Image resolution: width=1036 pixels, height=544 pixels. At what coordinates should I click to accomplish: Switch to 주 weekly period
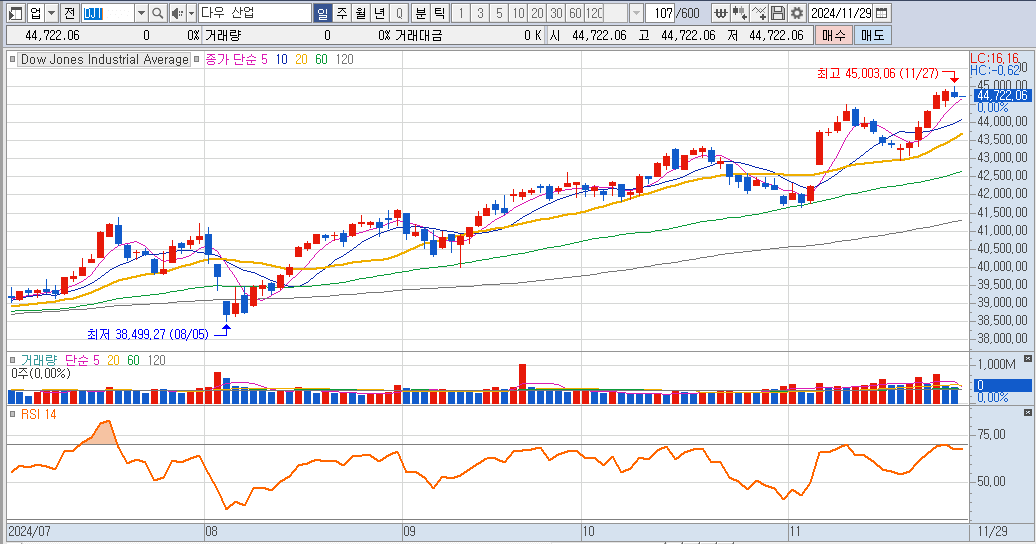point(342,13)
